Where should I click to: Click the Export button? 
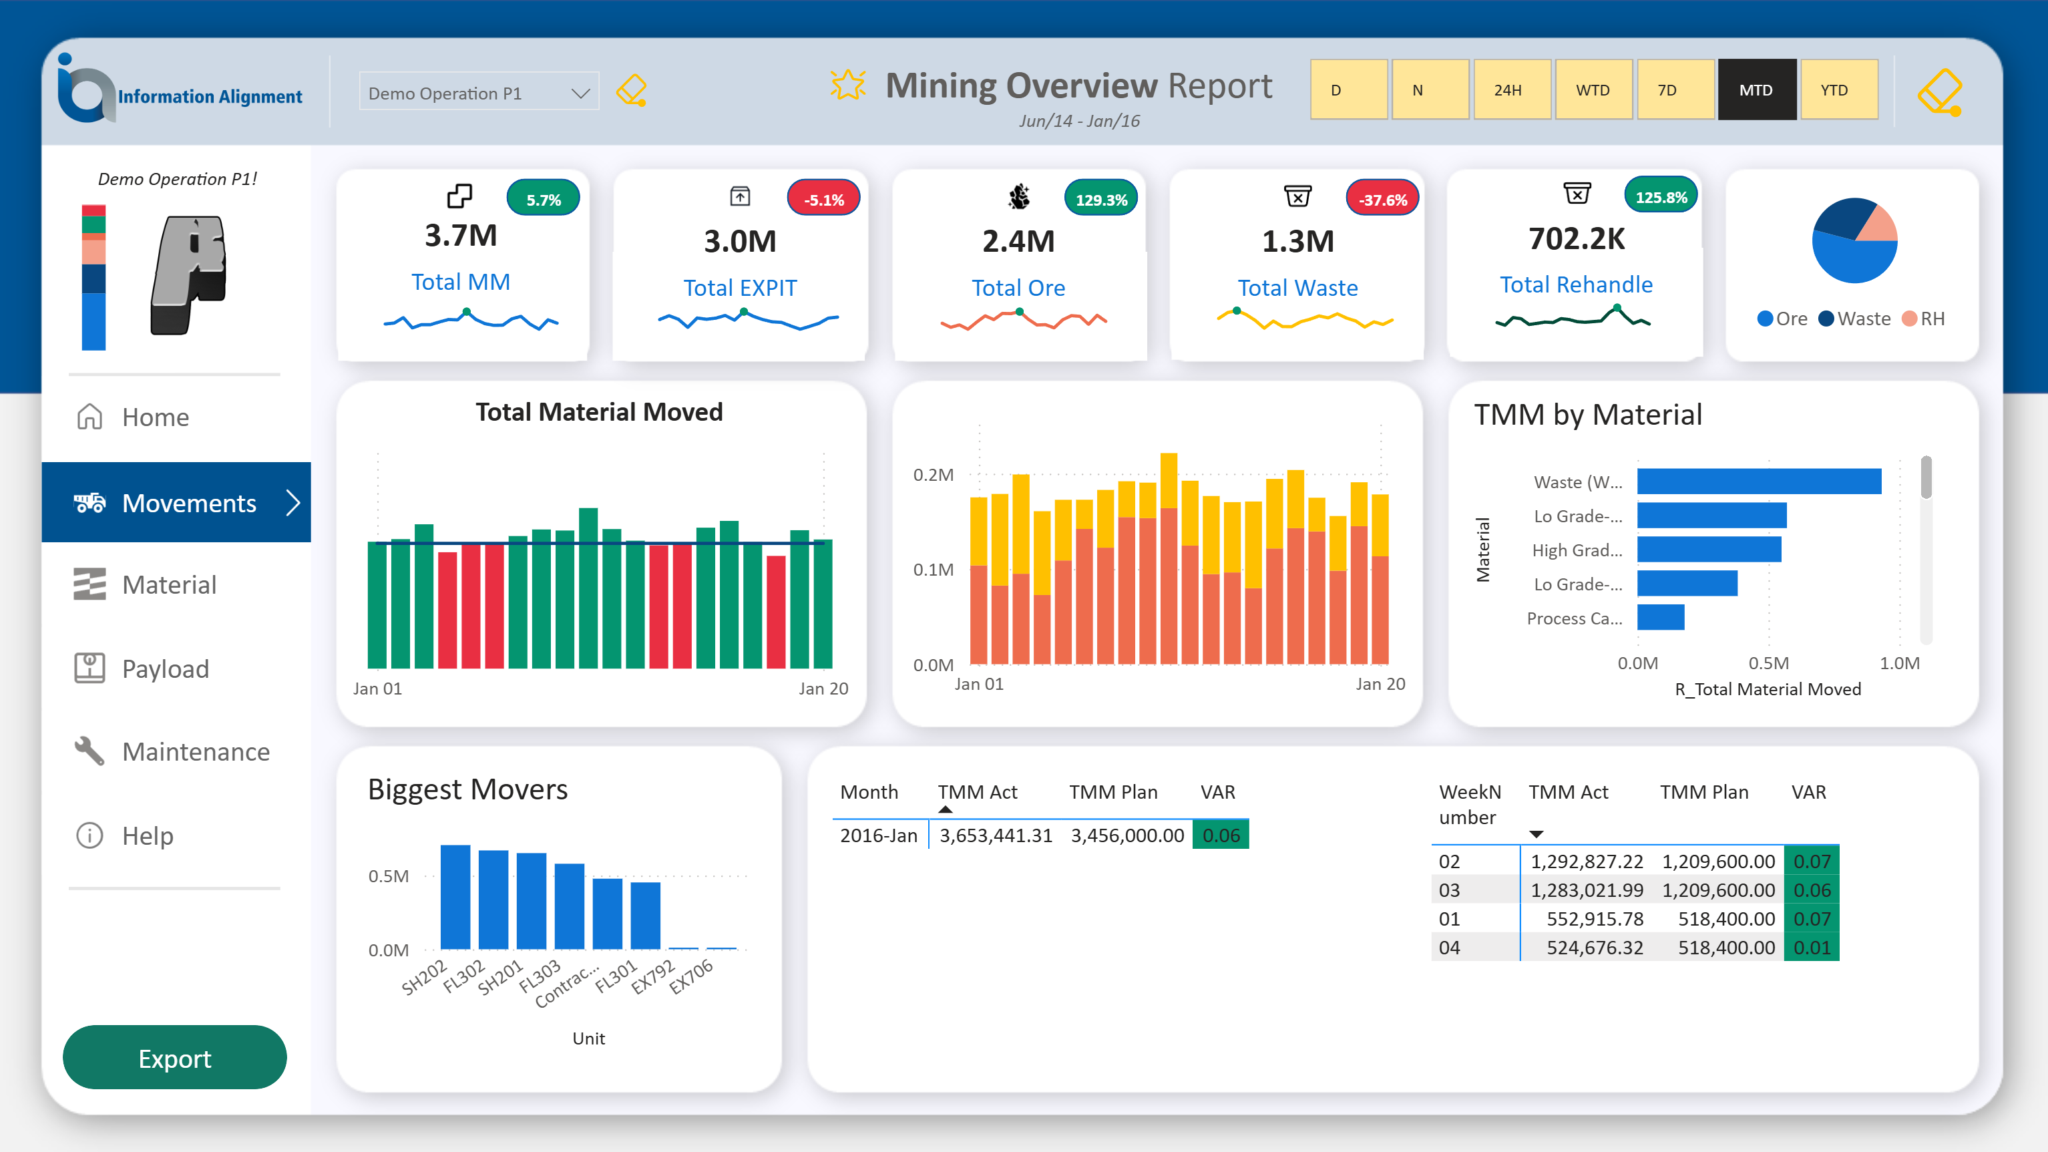pyautogui.click(x=175, y=1058)
